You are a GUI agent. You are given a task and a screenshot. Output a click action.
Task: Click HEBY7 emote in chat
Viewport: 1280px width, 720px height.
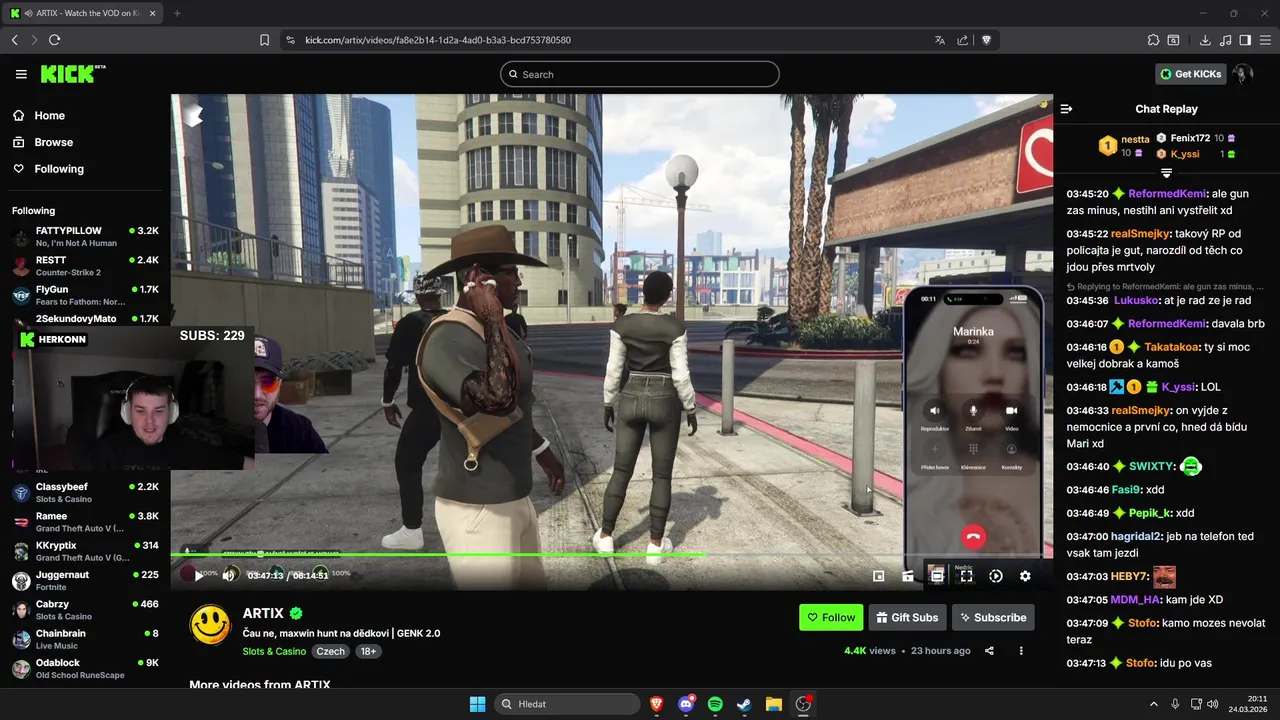[1164, 577]
